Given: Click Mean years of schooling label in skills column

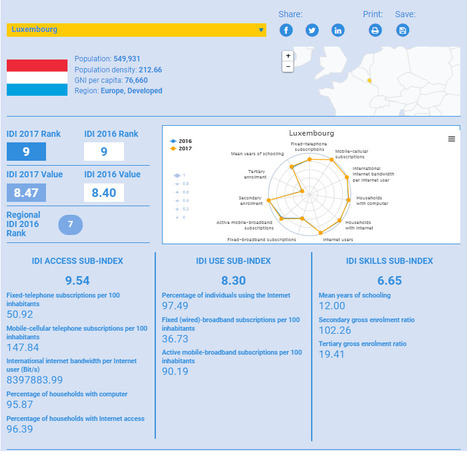Looking at the screenshot, I should pos(355,295).
